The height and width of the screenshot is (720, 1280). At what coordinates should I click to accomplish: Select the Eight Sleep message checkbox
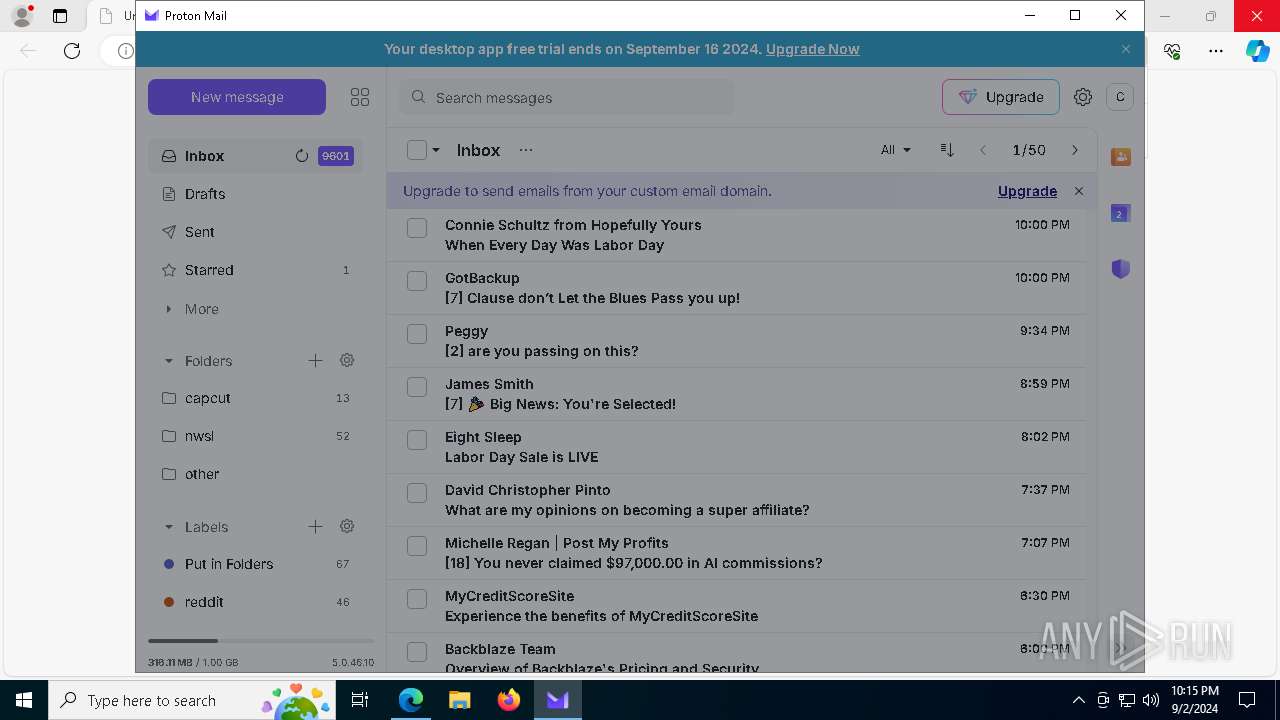[417, 440]
